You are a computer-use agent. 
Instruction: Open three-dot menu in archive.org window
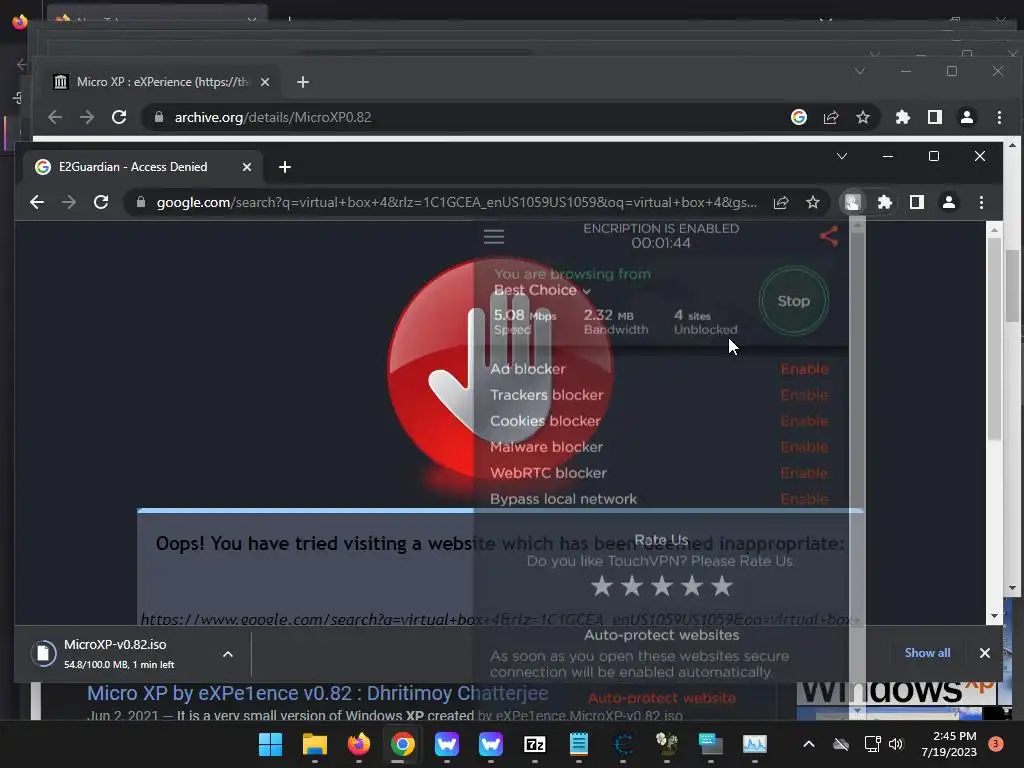tap(999, 117)
